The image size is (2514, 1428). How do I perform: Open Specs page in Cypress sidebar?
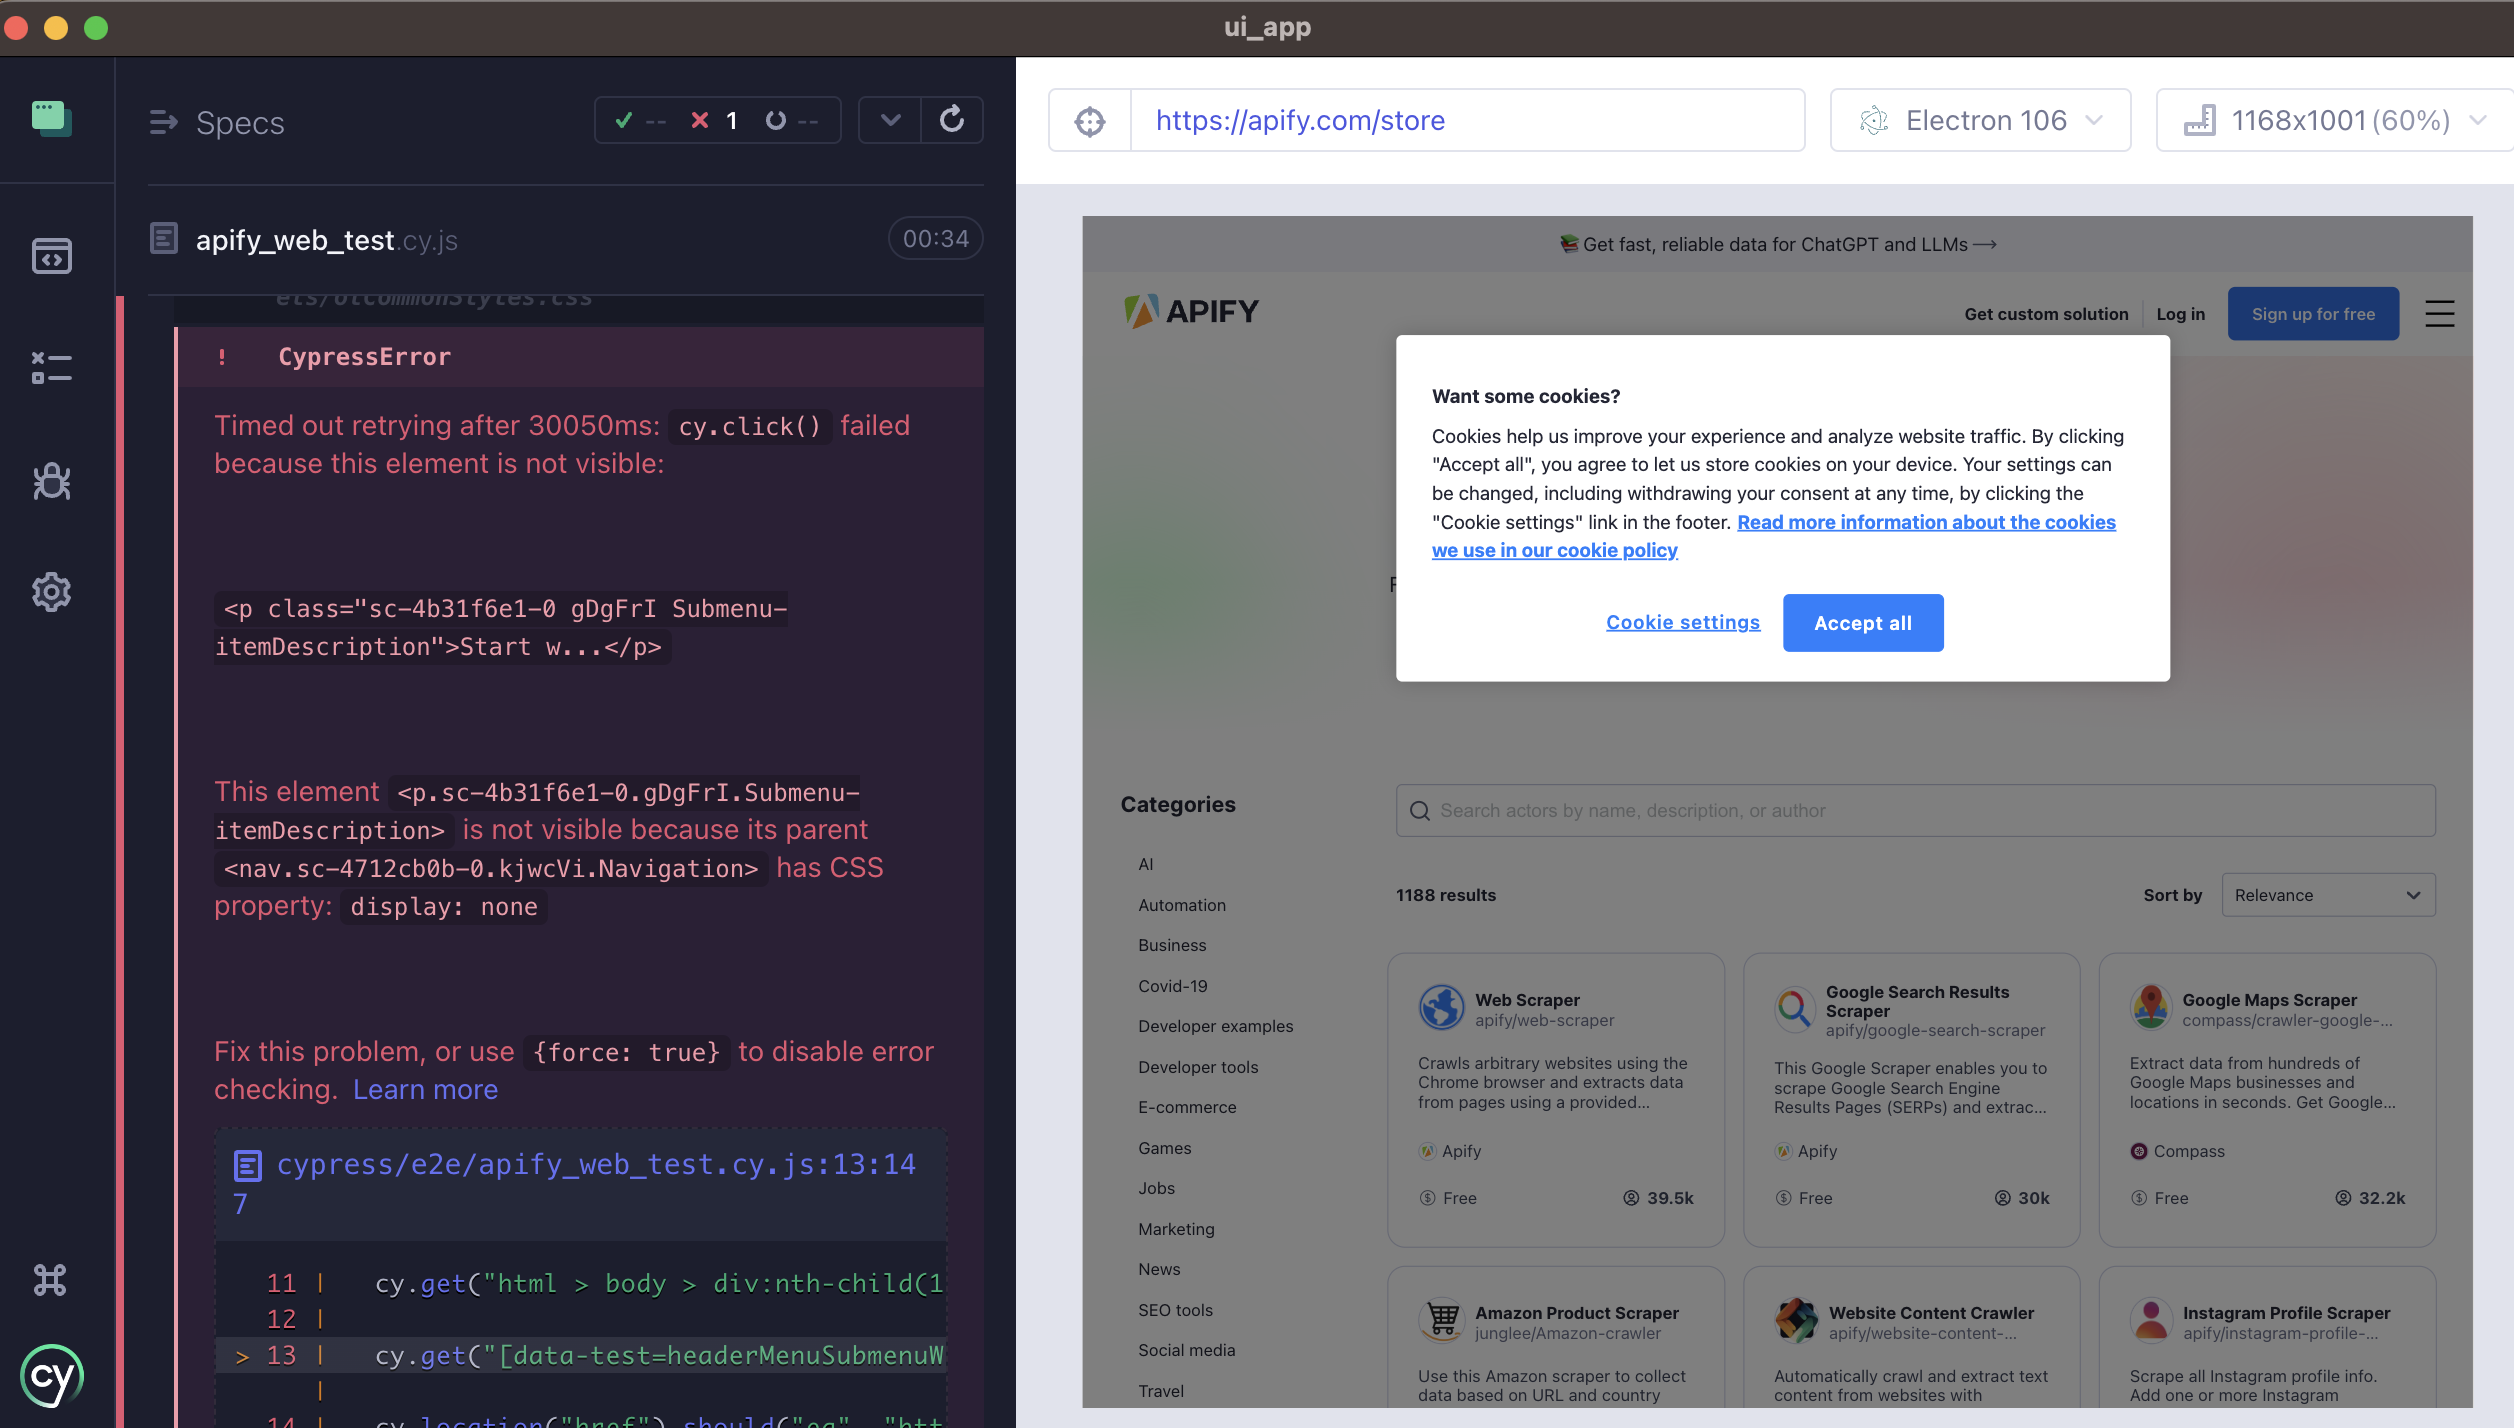point(51,256)
